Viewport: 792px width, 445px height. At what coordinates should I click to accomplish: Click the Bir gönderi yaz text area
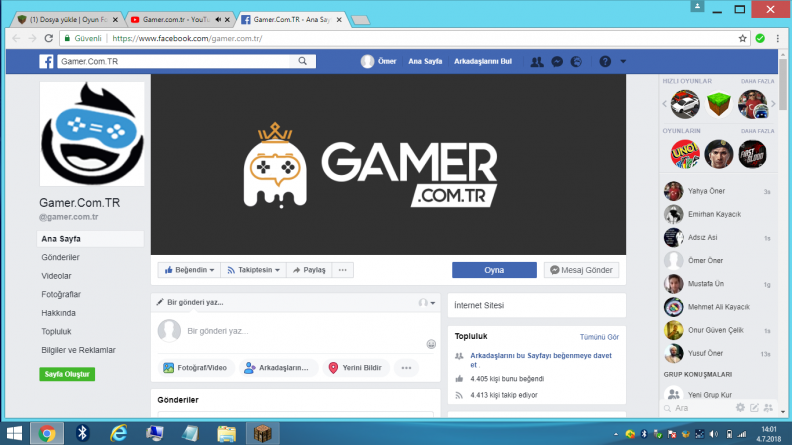pyautogui.click(x=303, y=331)
